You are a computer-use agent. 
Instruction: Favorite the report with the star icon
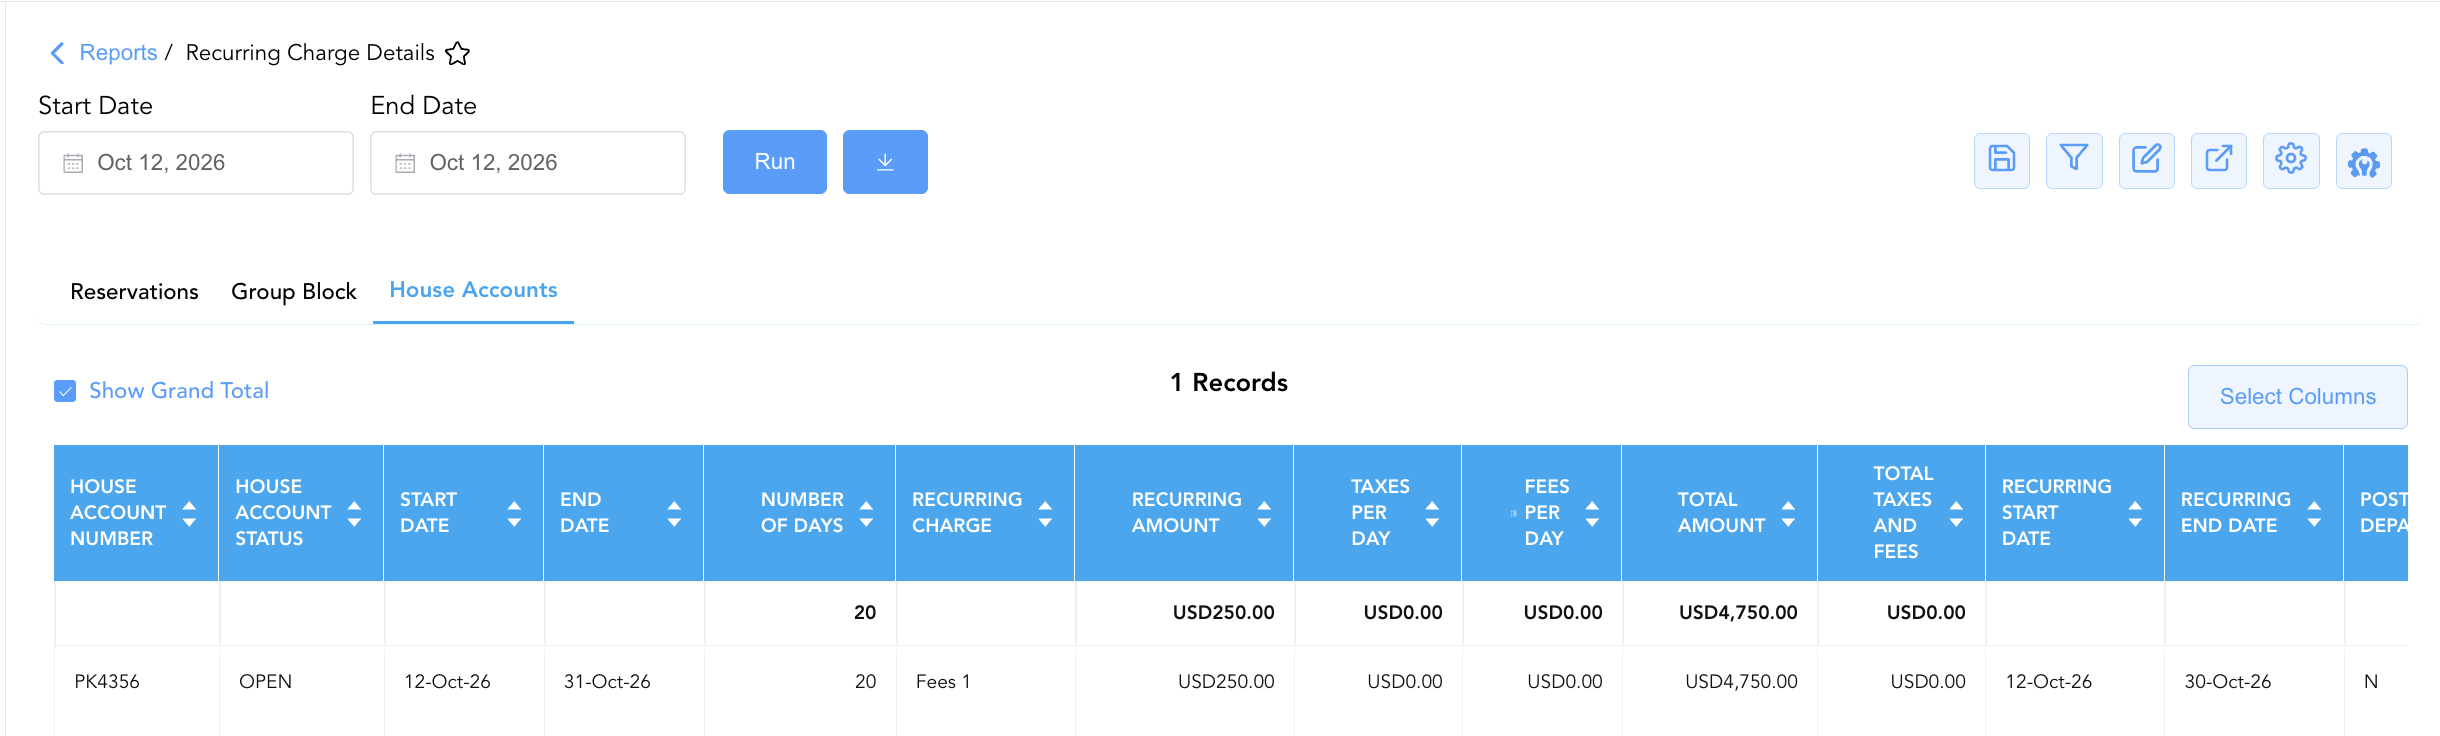pos(457,53)
